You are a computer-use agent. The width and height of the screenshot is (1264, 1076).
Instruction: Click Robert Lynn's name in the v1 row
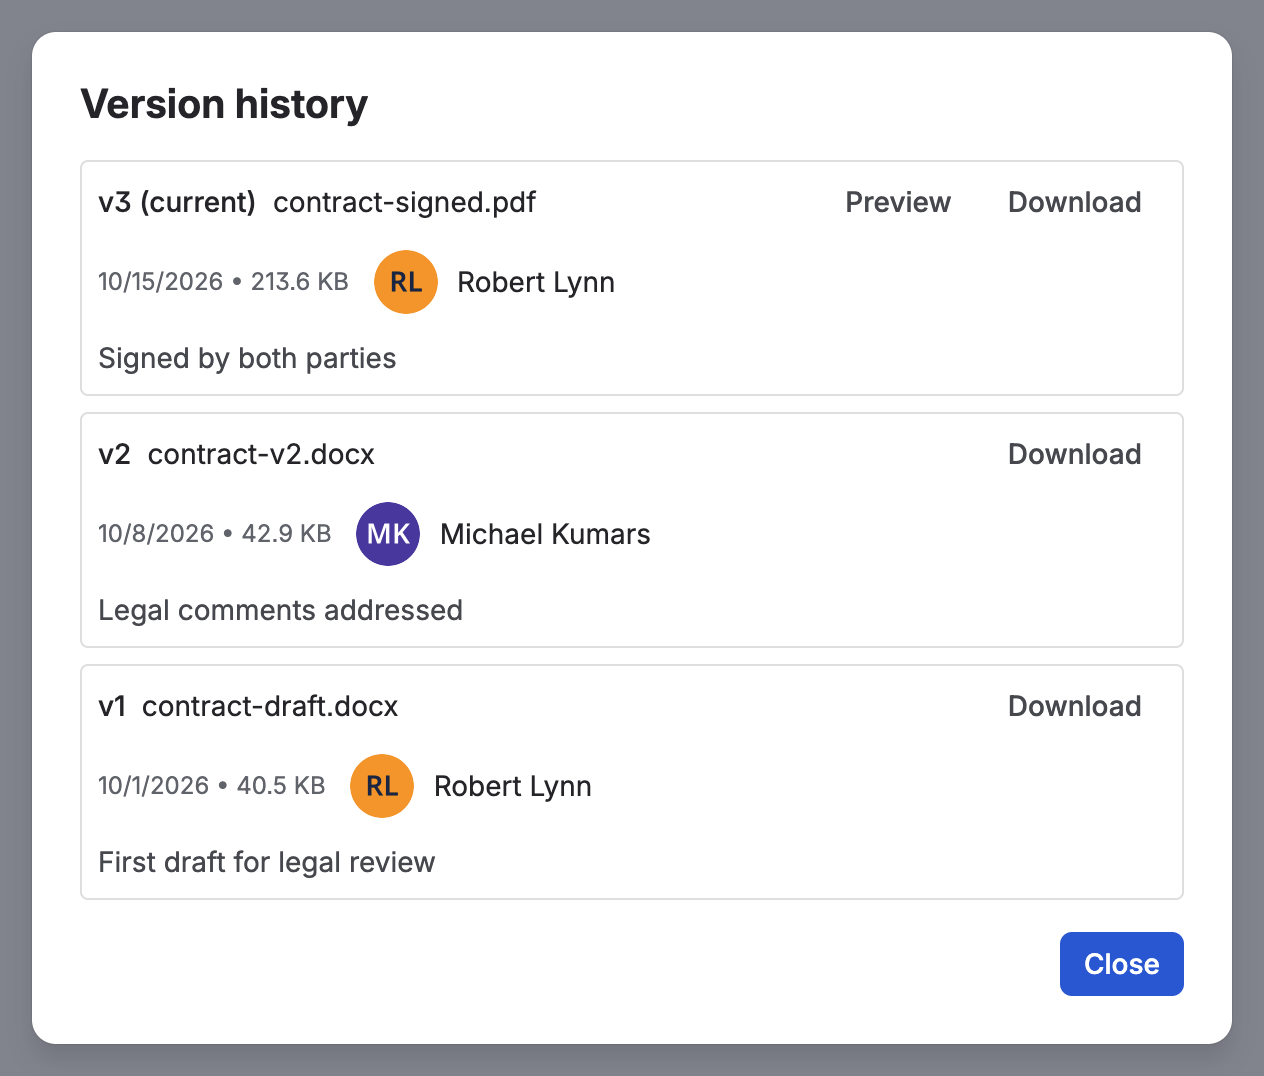pos(513,787)
